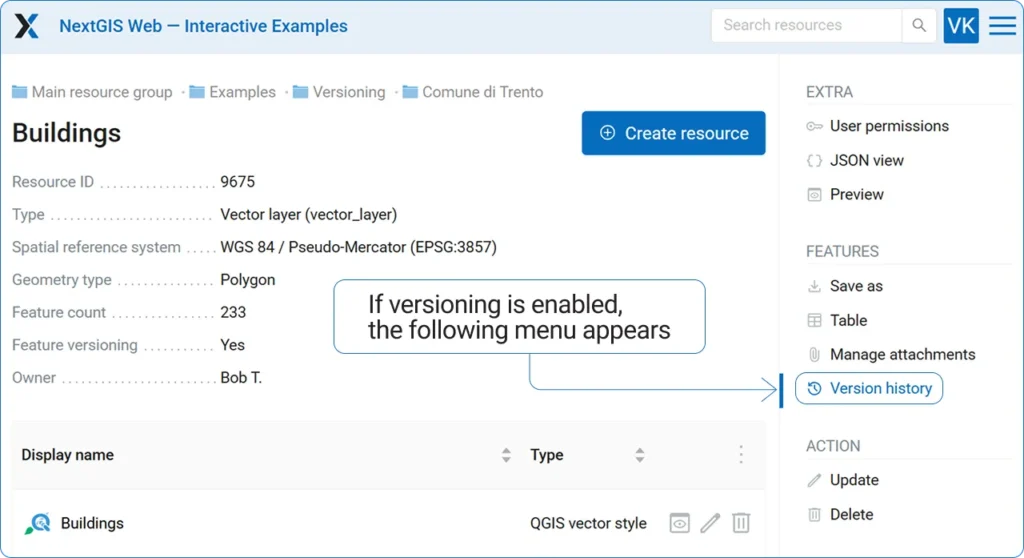
Task: Open the User permissions item
Action: click(x=888, y=126)
